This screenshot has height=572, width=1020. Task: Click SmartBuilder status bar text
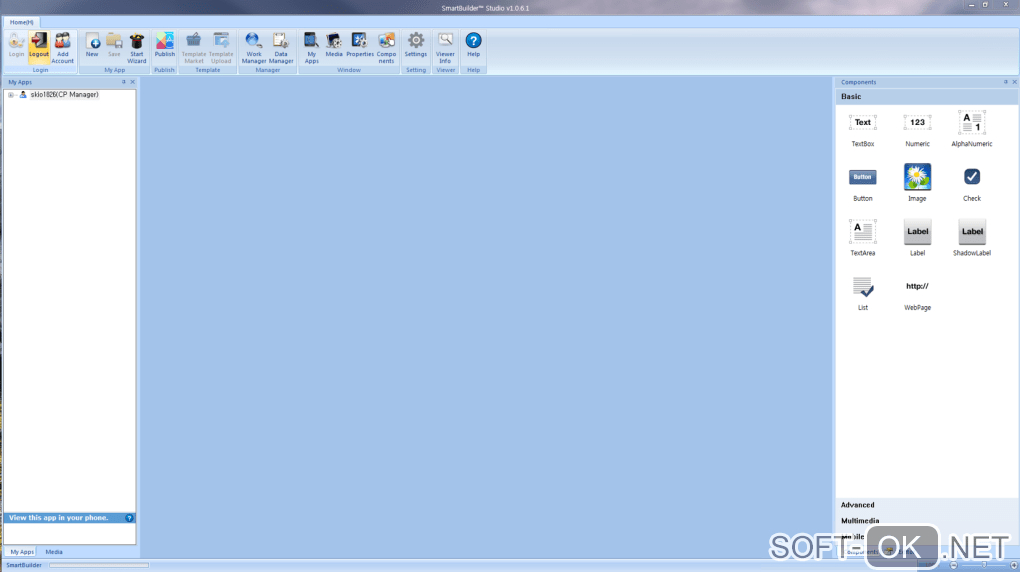click(x=24, y=565)
